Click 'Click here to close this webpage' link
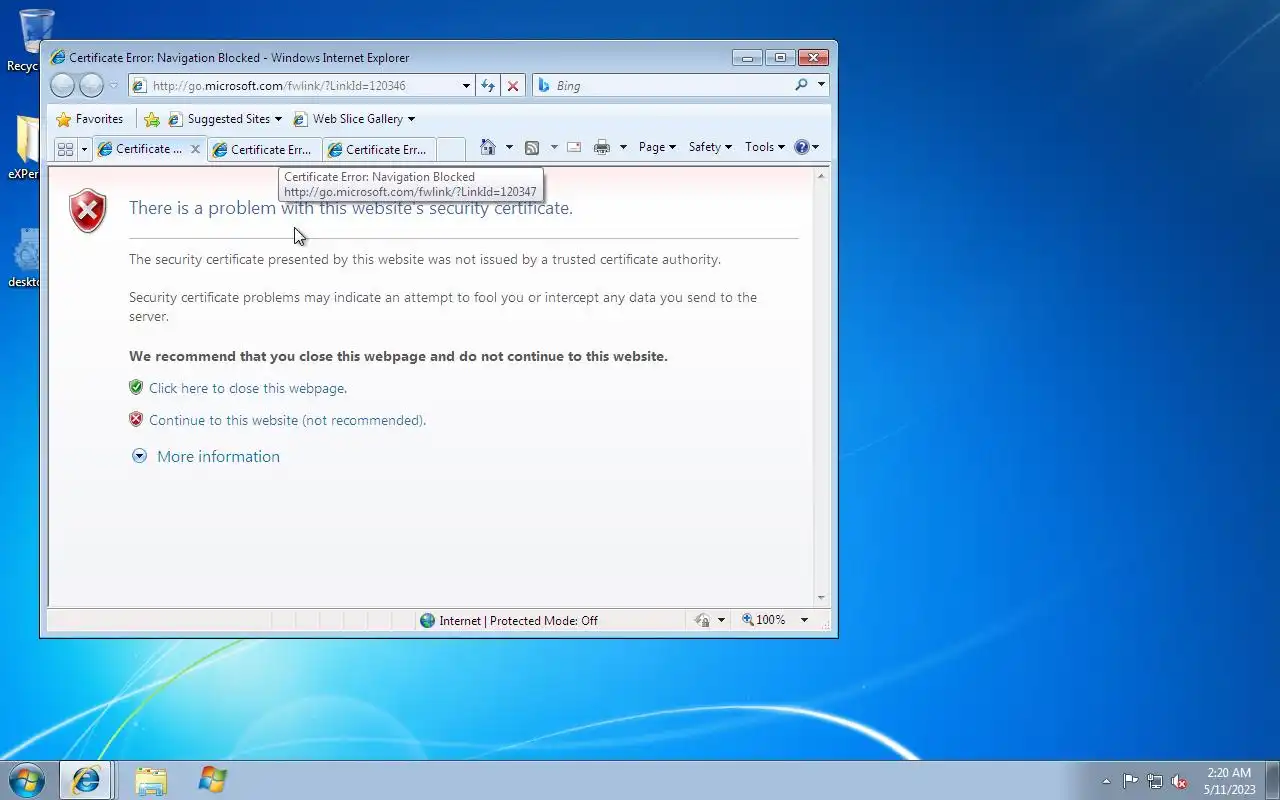 (x=248, y=388)
